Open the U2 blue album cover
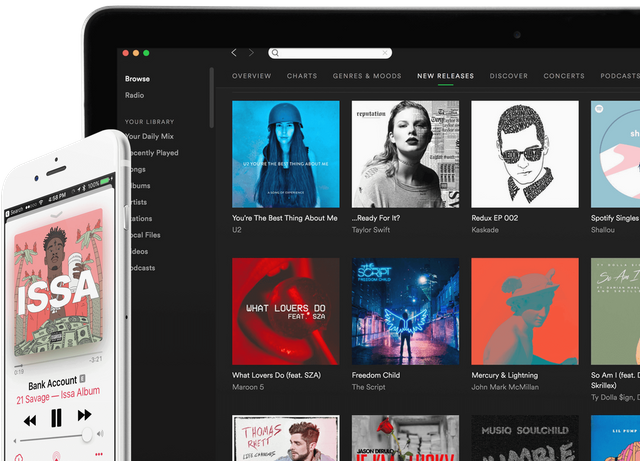Image resolution: width=640 pixels, height=461 pixels. tap(286, 154)
